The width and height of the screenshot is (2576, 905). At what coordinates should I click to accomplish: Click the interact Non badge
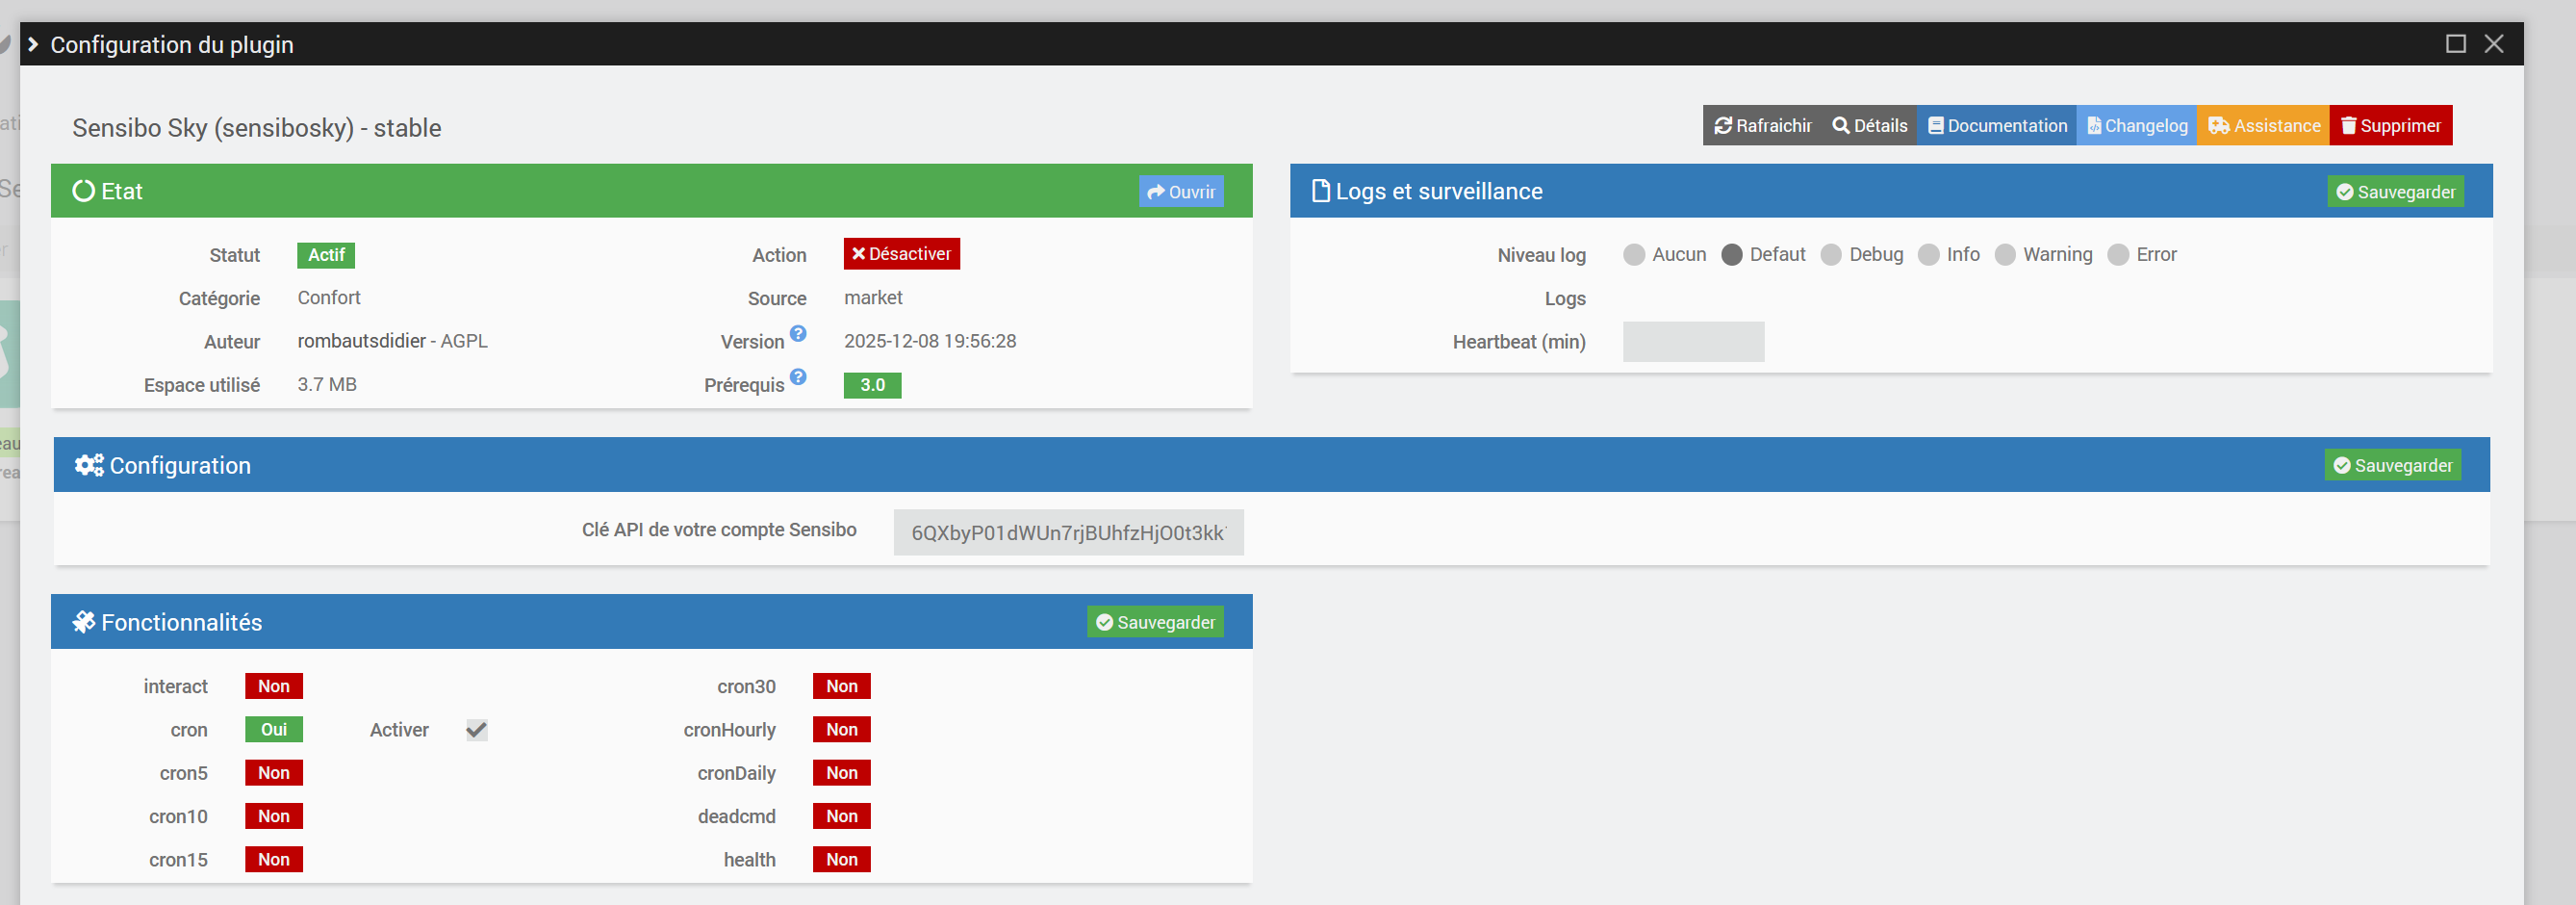click(x=274, y=686)
